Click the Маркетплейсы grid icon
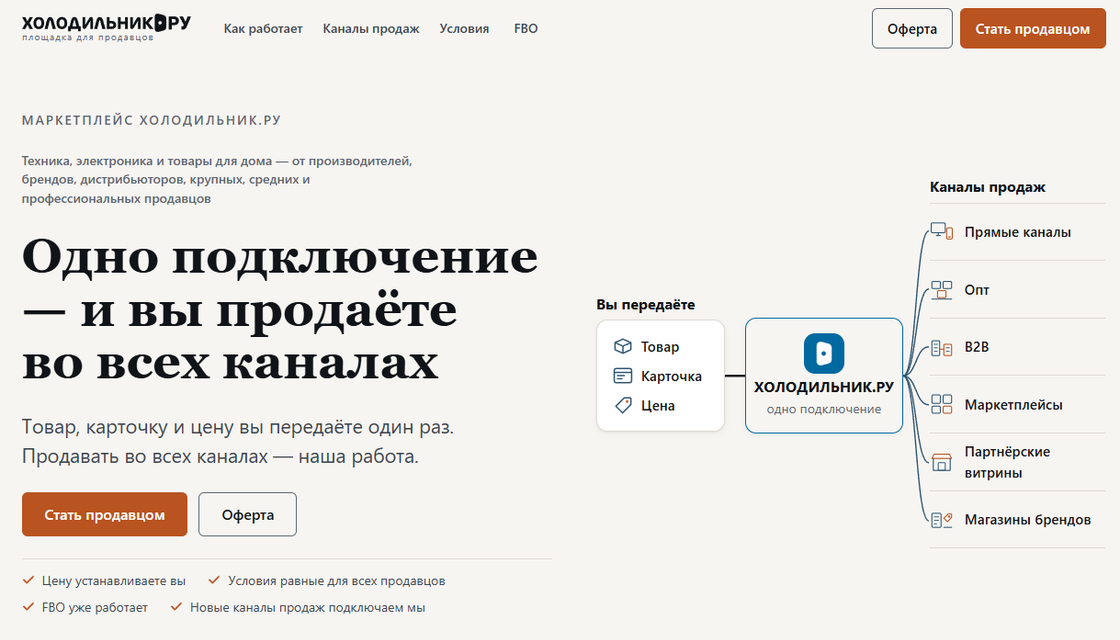The height and width of the screenshot is (640, 1120). [x=941, y=404]
